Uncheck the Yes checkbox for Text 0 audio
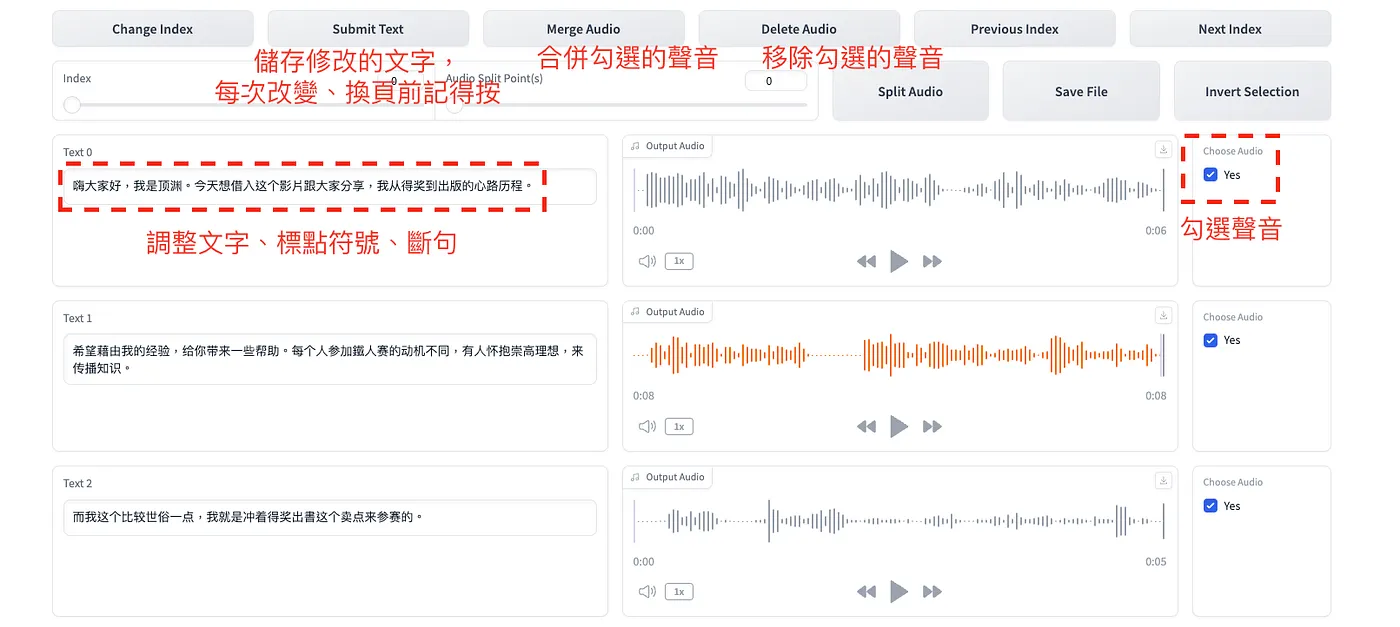The image size is (1400, 627). pos(1211,175)
